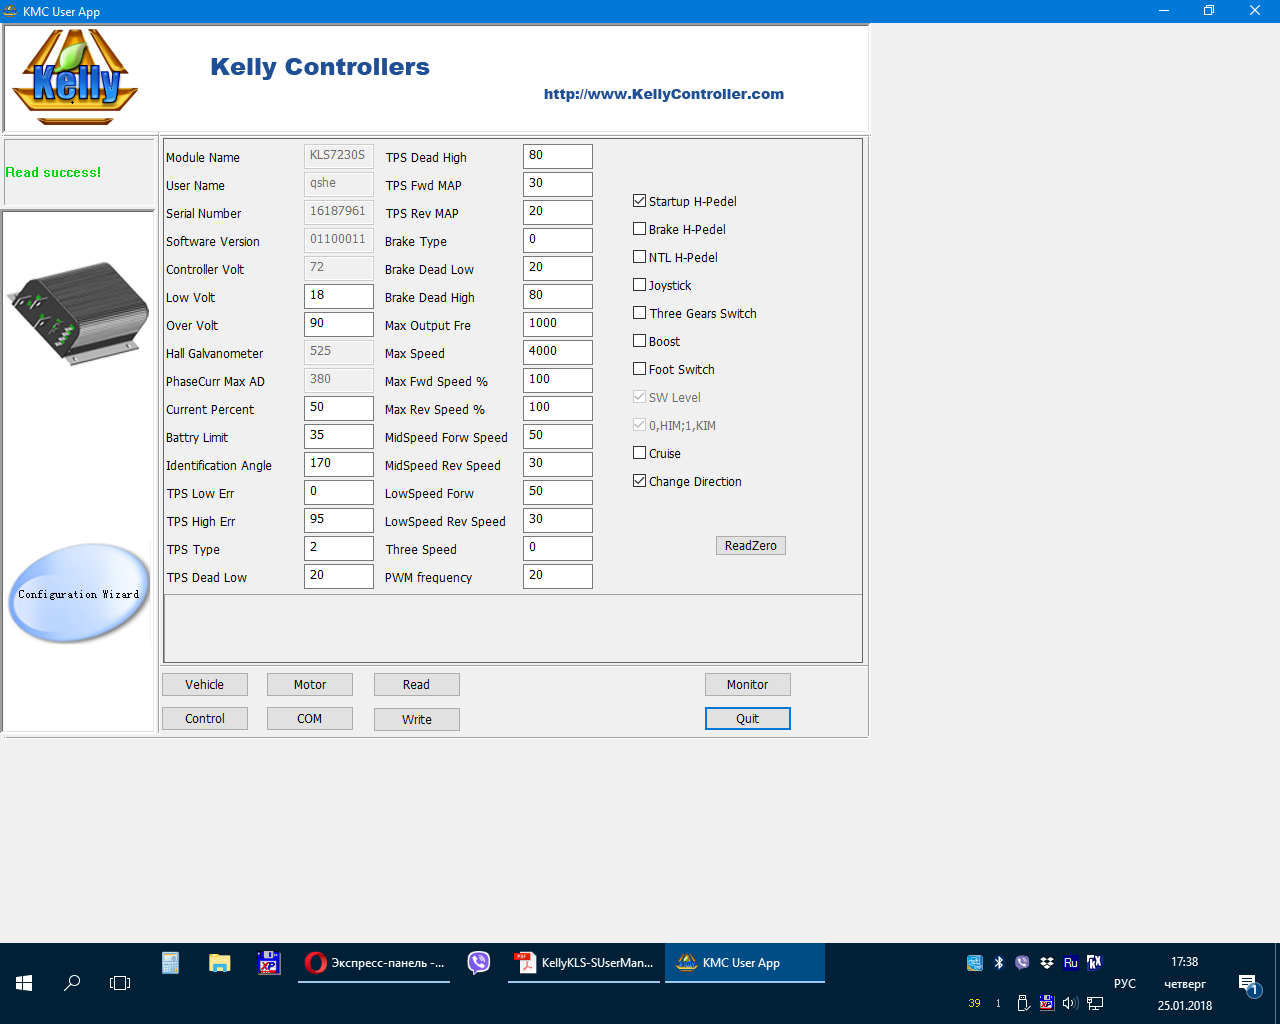Image resolution: width=1280 pixels, height=1024 pixels.
Task: Uncheck Startup H-Pedel checkbox
Action: tap(640, 201)
